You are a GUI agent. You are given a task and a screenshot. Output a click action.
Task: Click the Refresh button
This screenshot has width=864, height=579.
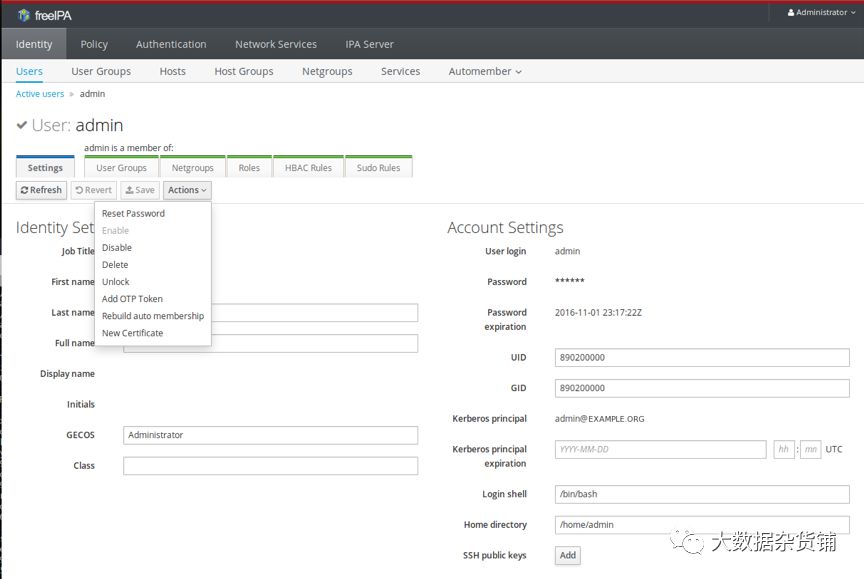[41, 190]
